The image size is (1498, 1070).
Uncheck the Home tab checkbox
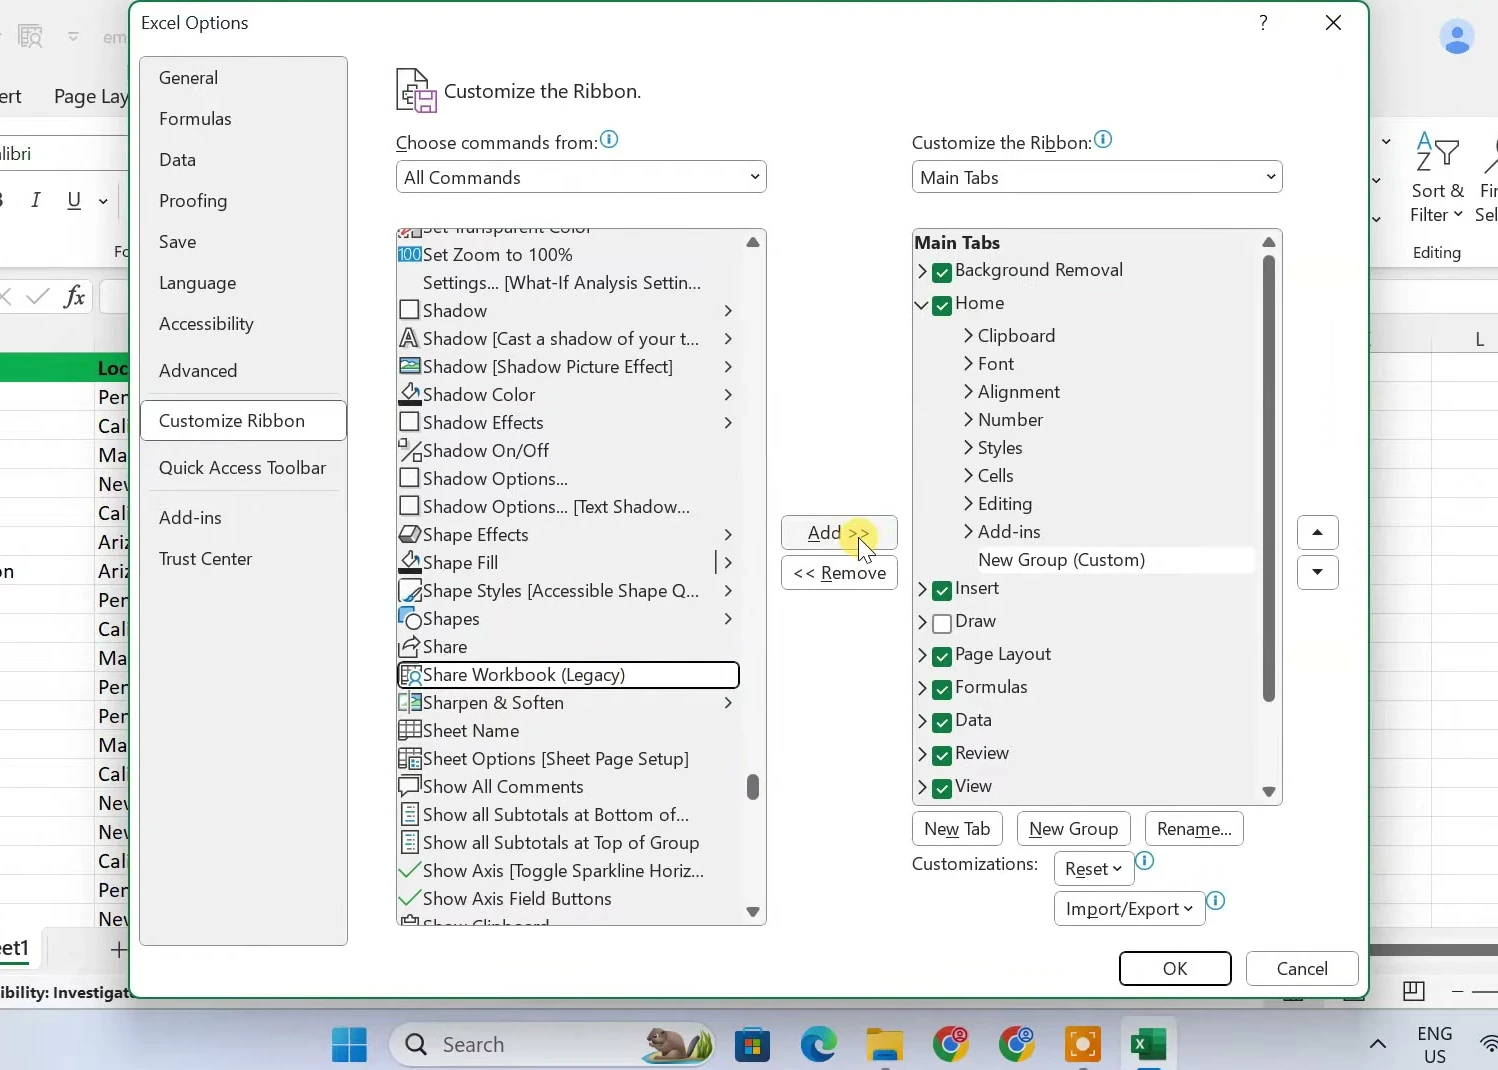click(x=942, y=305)
